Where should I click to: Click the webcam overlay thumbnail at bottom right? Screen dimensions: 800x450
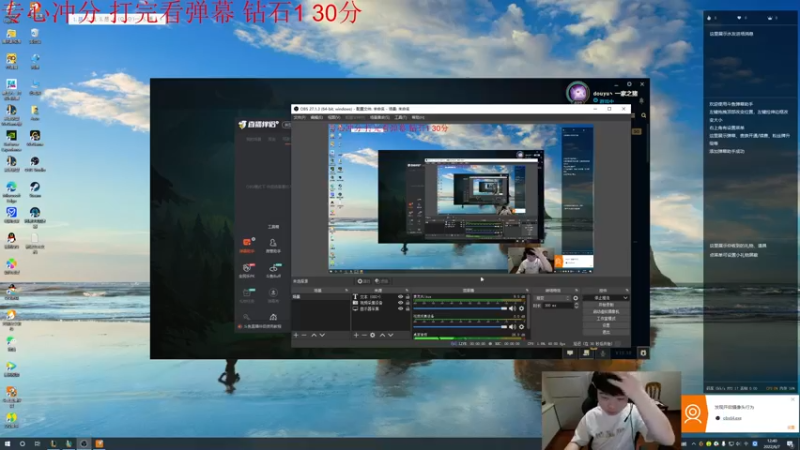click(611, 411)
